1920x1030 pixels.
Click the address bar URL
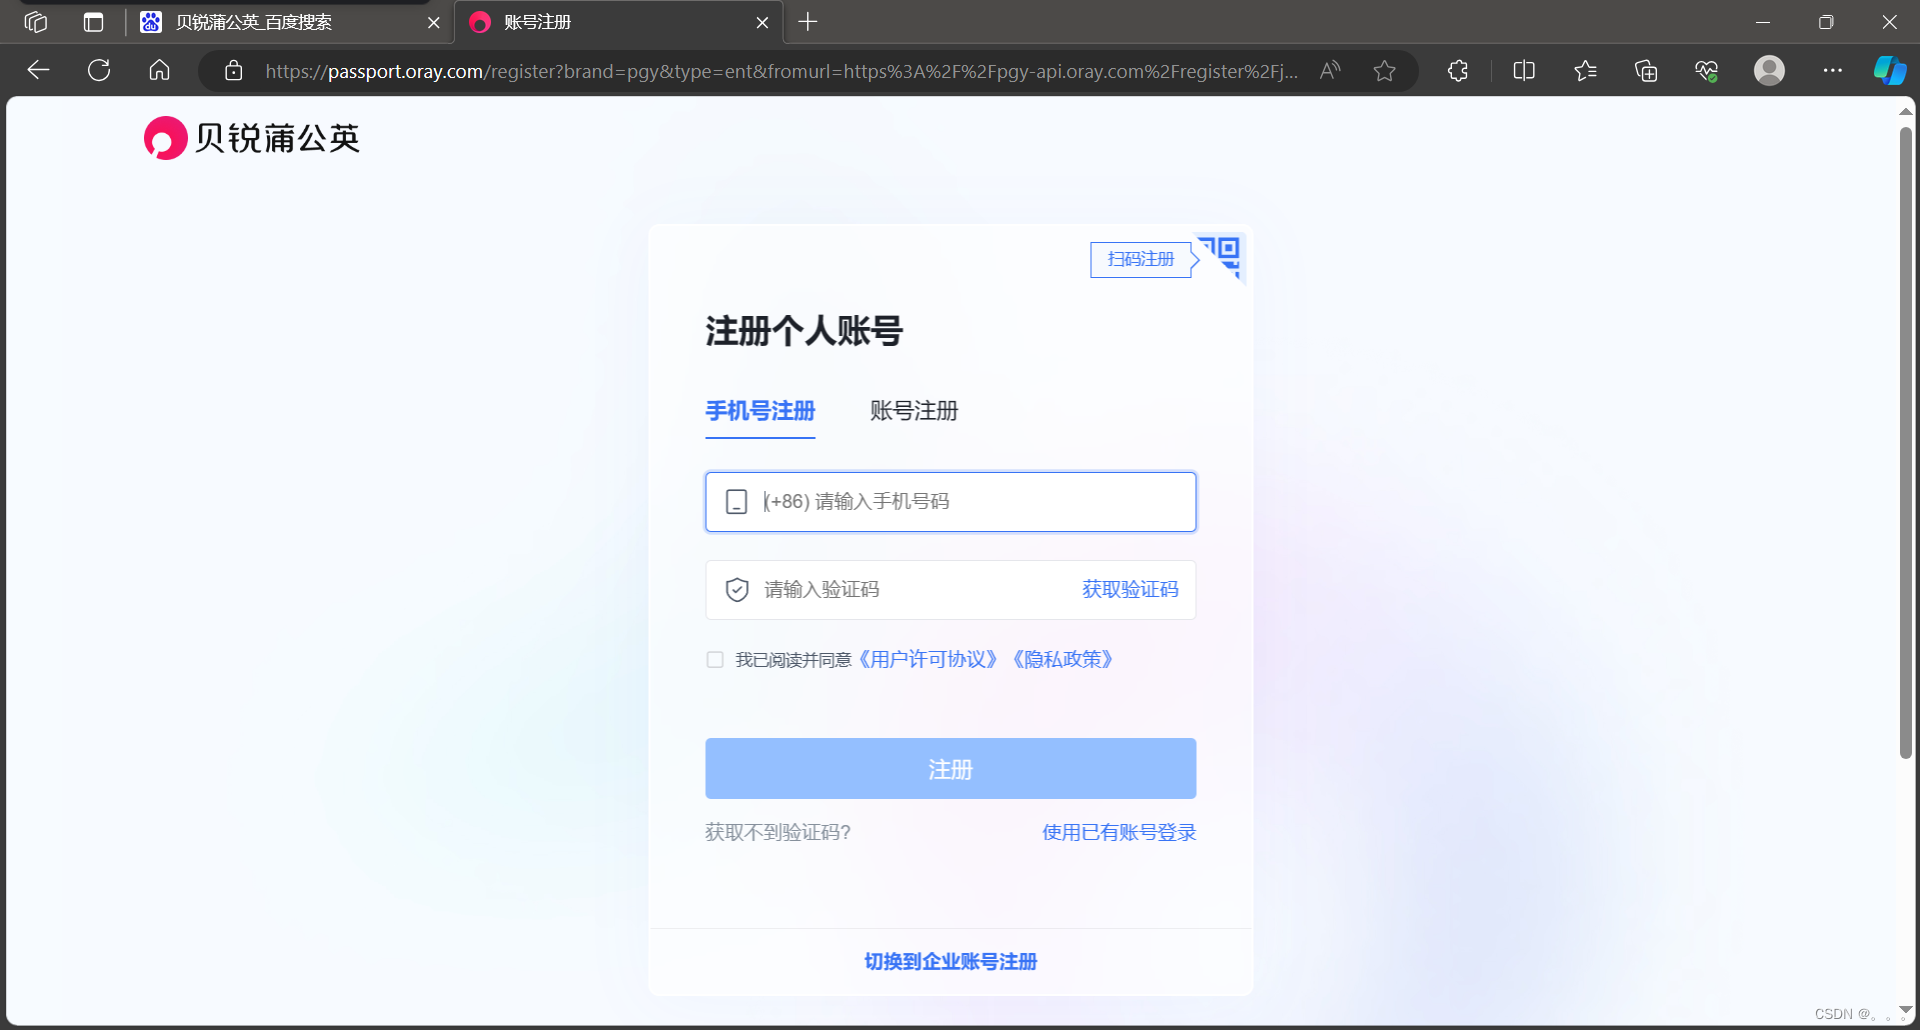pyautogui.click(x=781, y=71)
